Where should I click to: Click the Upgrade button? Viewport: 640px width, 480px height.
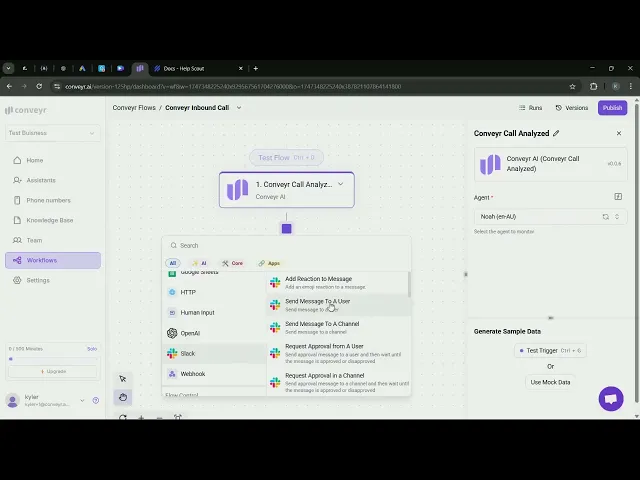[x=53, y=371]
